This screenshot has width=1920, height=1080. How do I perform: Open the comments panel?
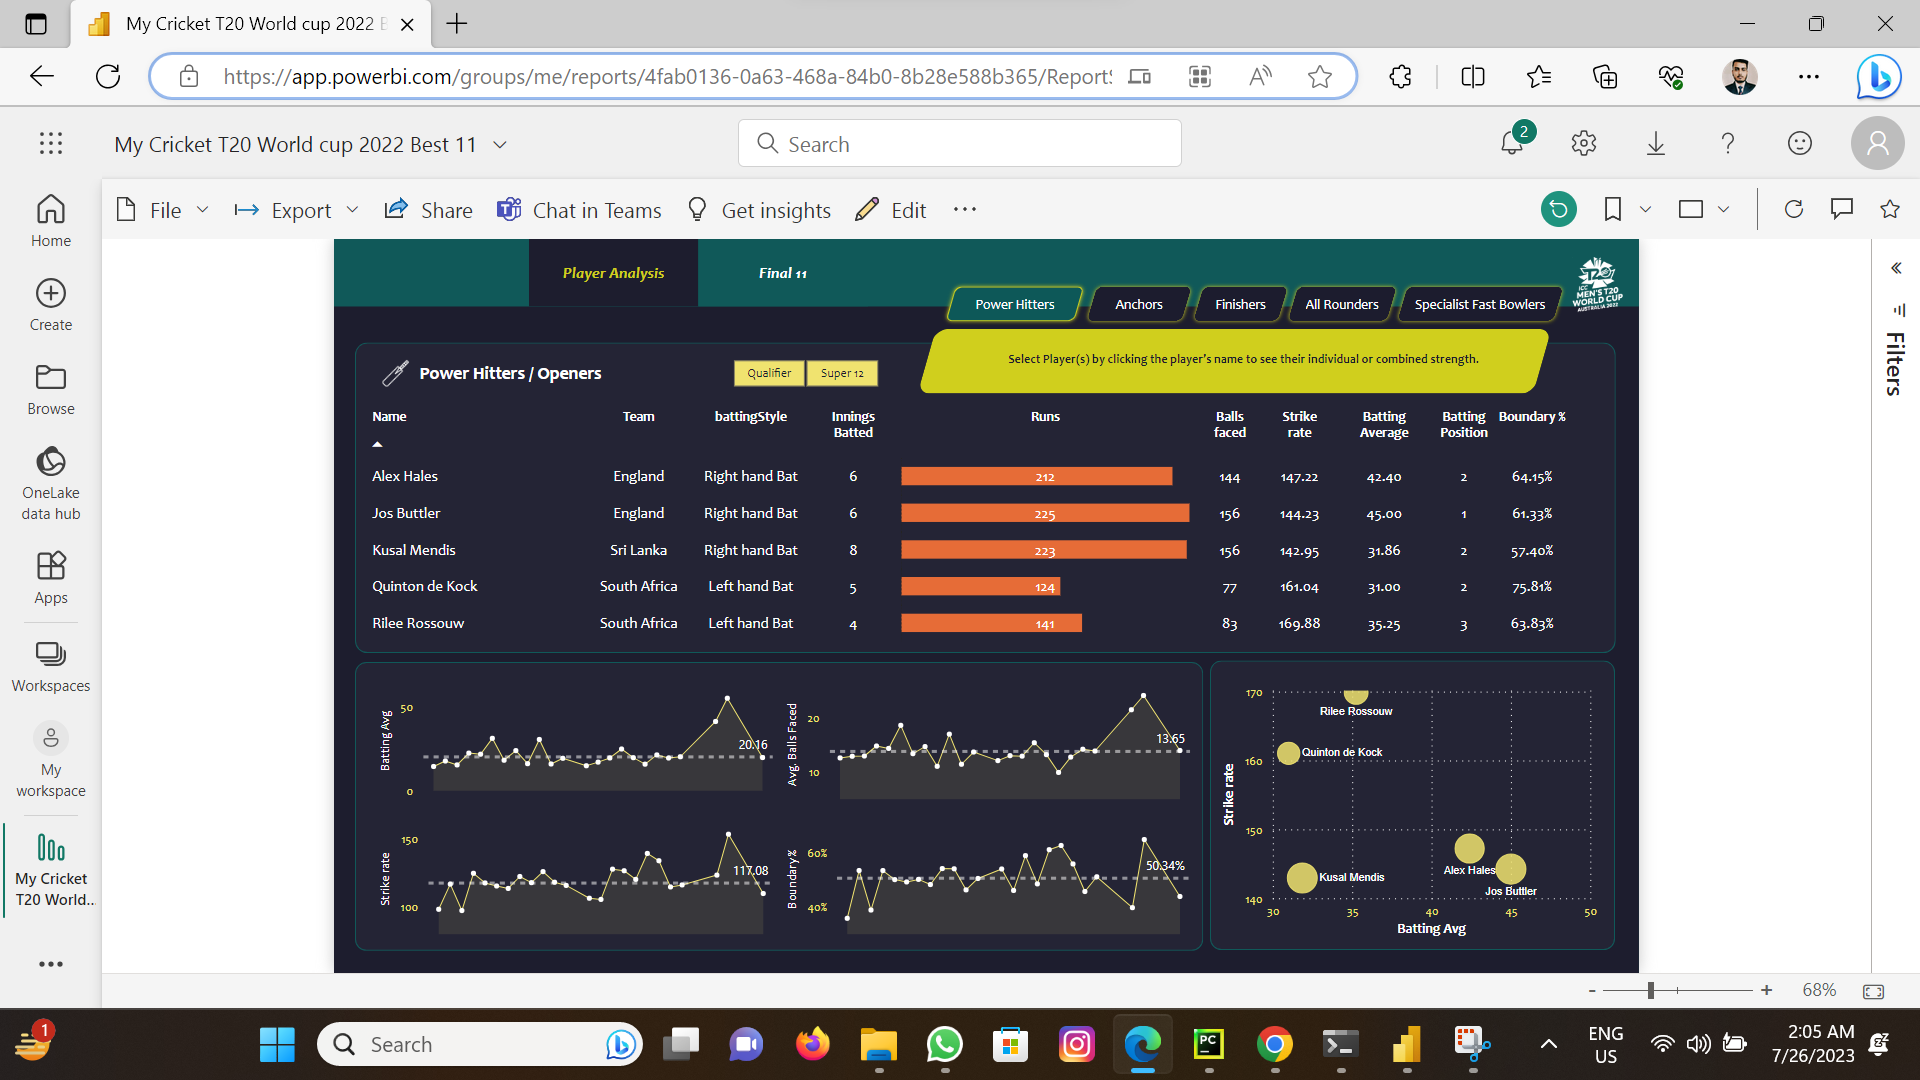1841,209
